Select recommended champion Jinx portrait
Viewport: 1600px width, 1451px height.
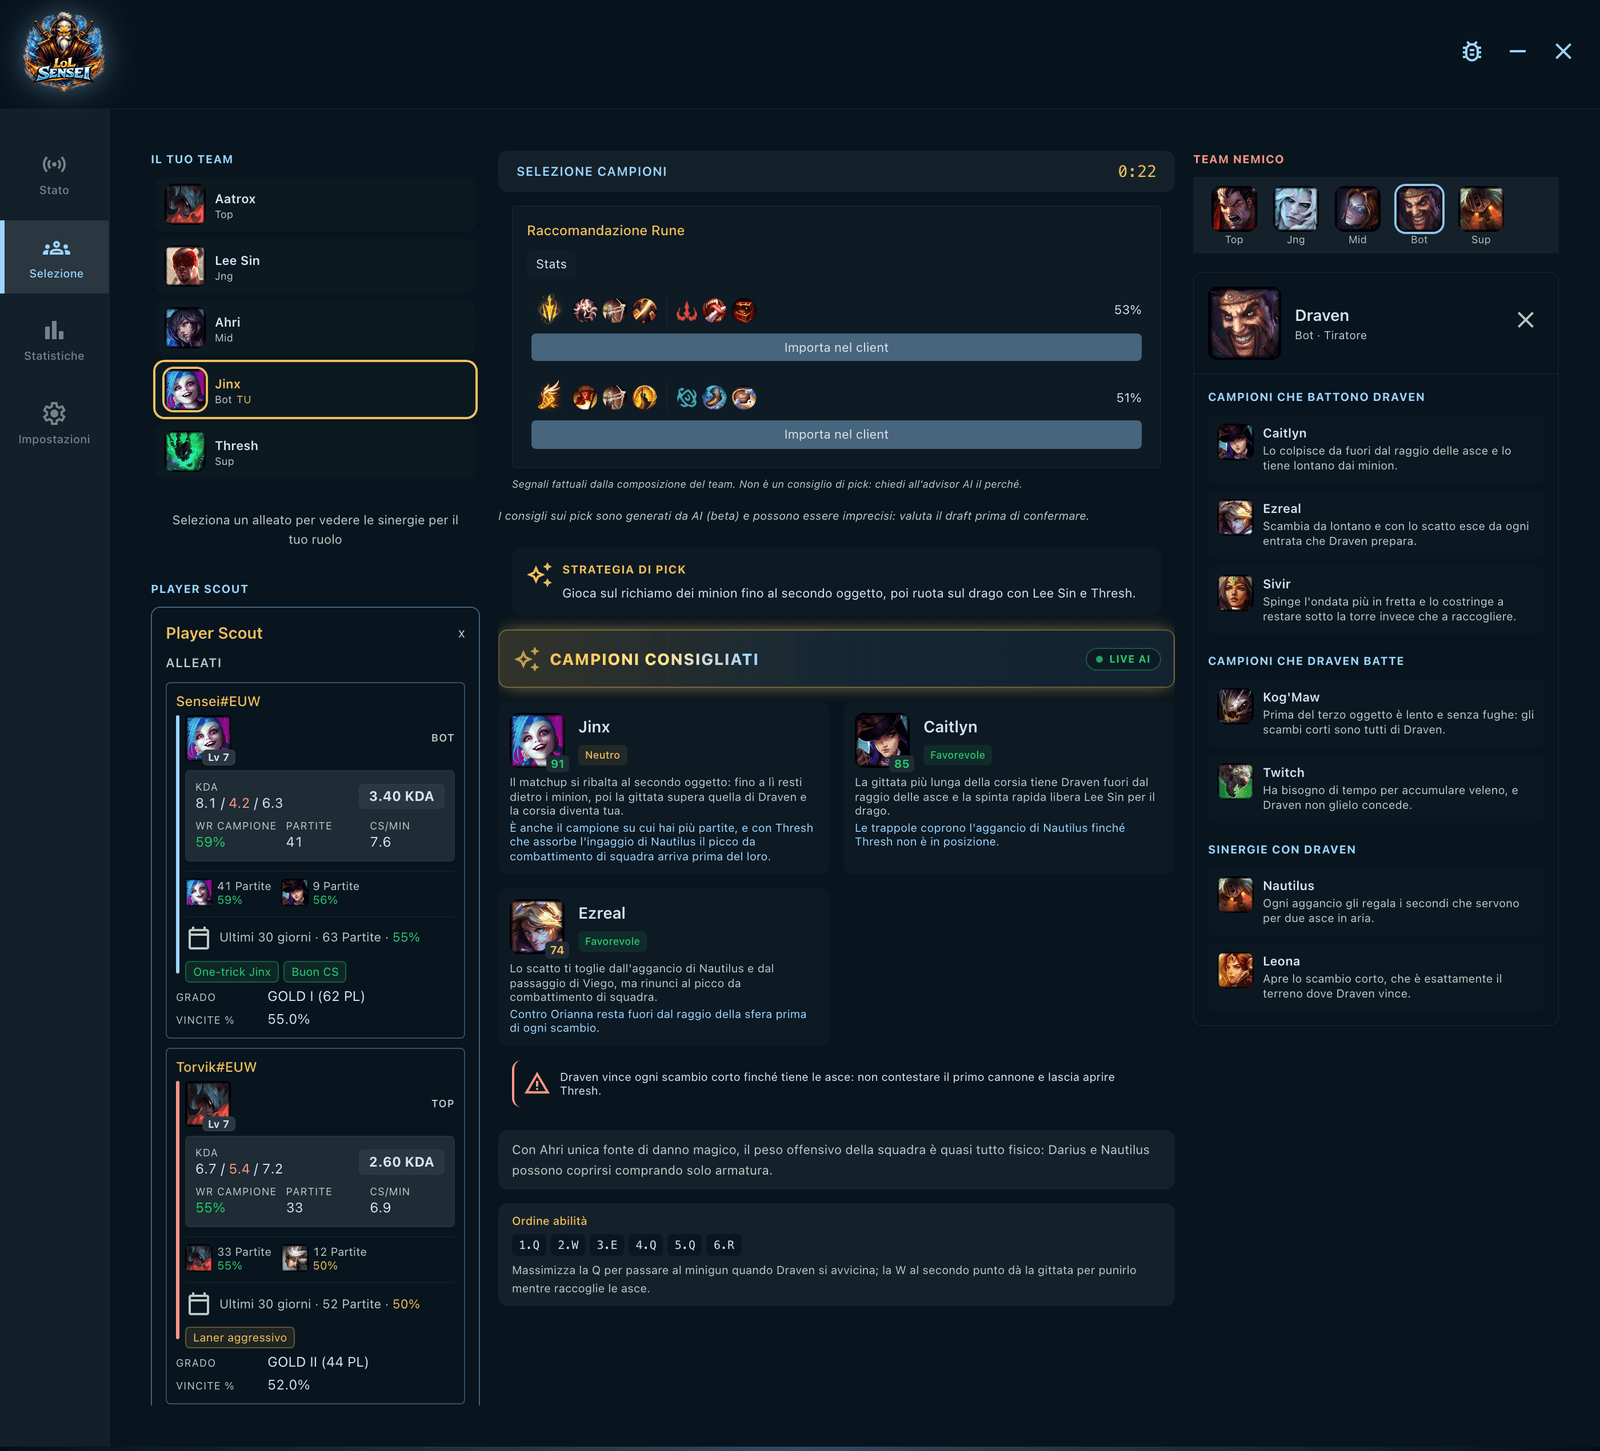coord(537,740)
